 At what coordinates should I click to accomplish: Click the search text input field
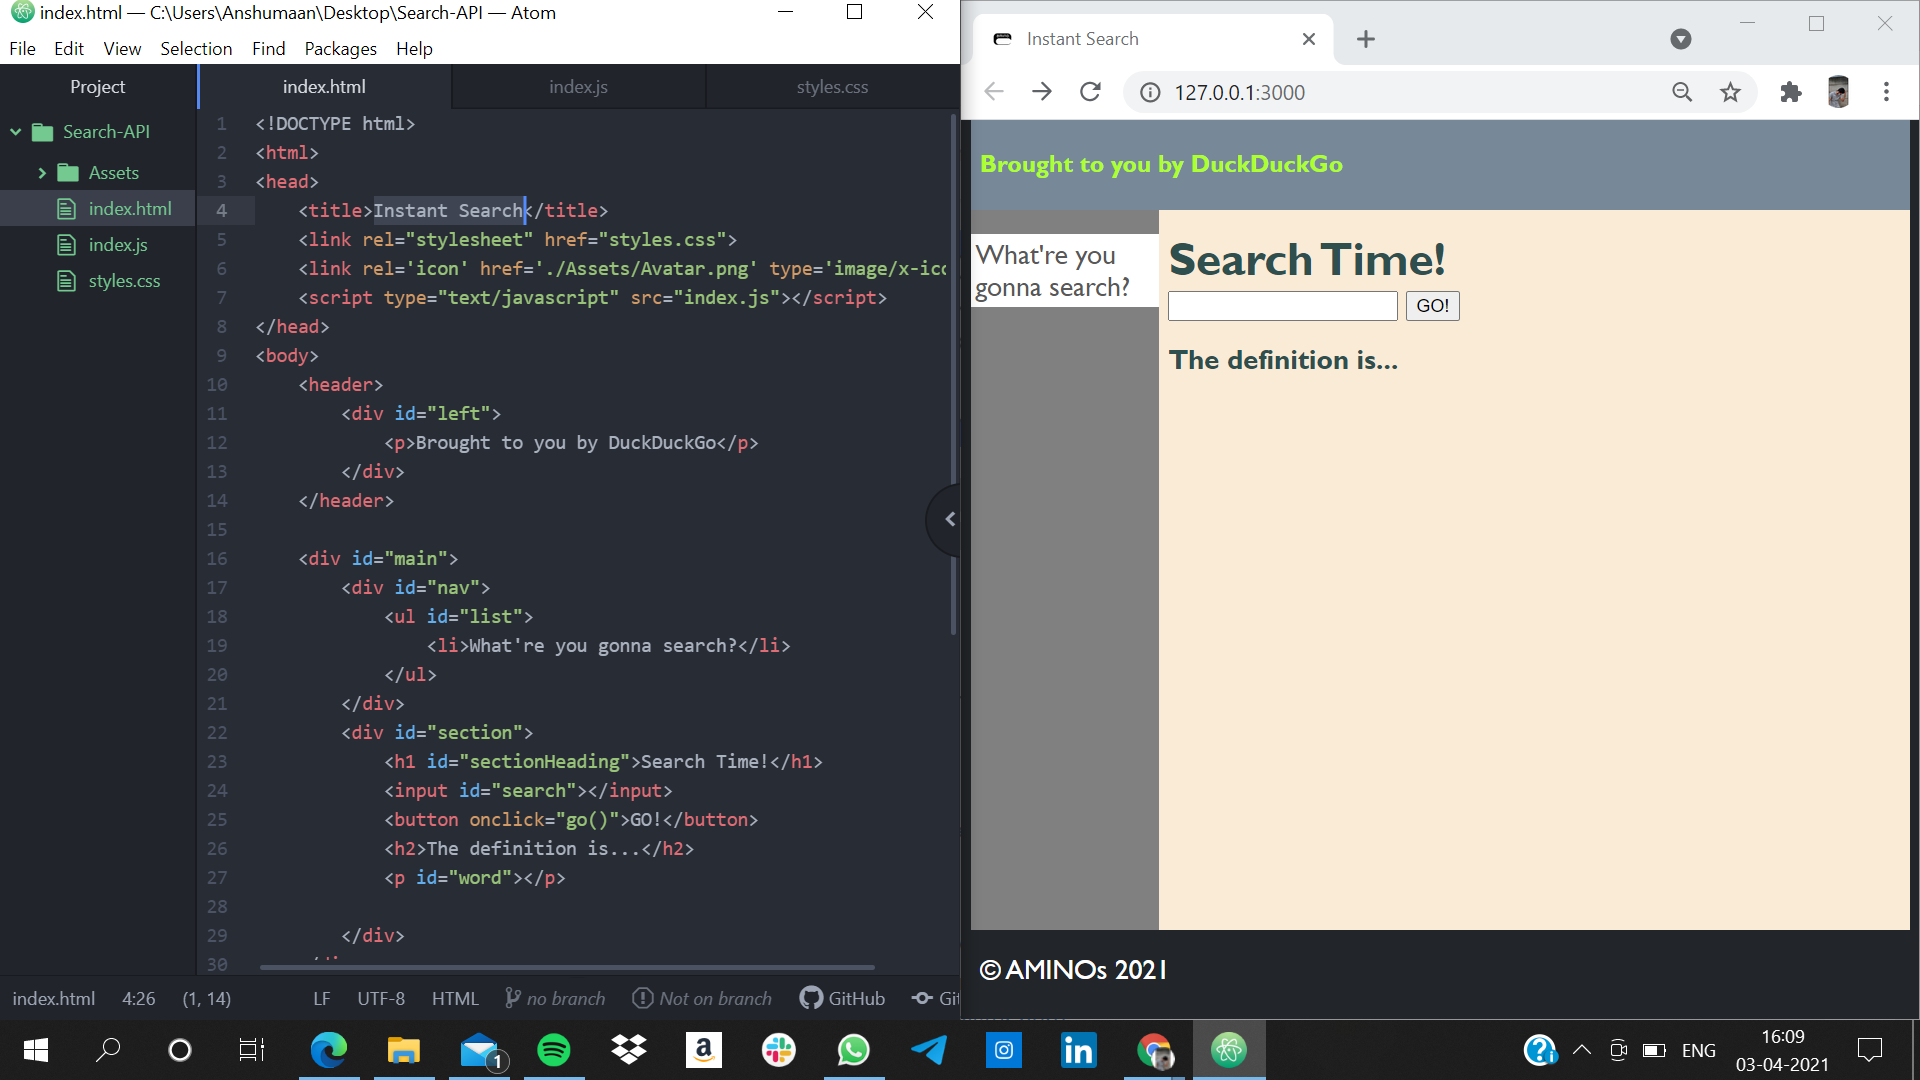1282,306
